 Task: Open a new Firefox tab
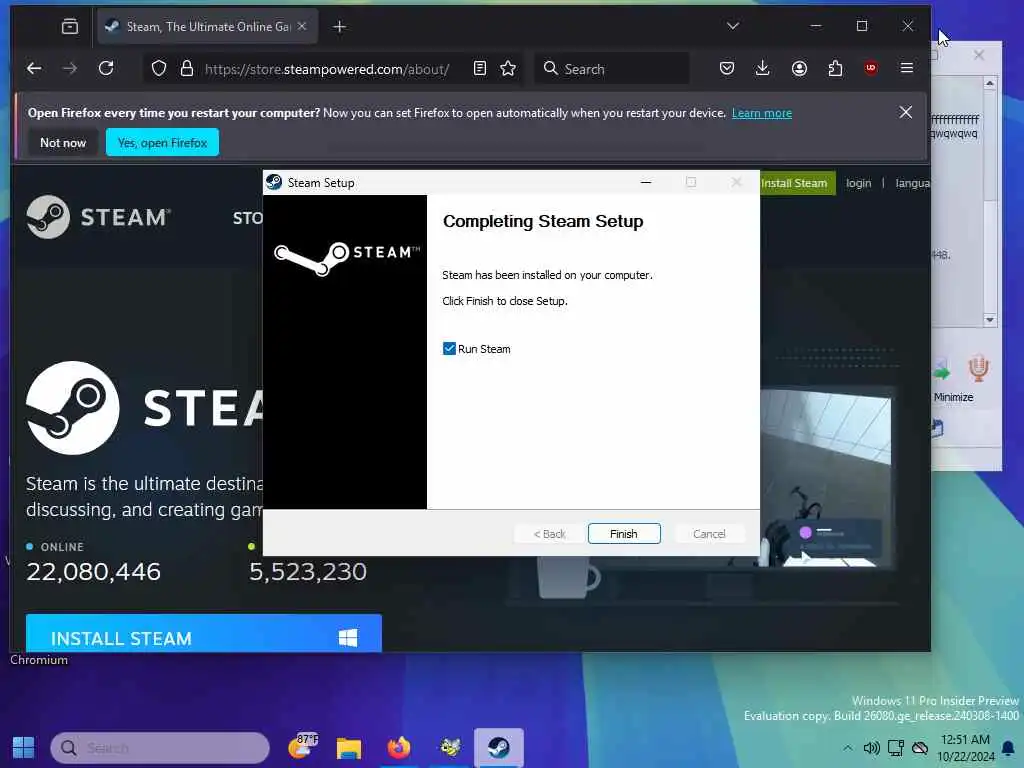pos(340,27)
